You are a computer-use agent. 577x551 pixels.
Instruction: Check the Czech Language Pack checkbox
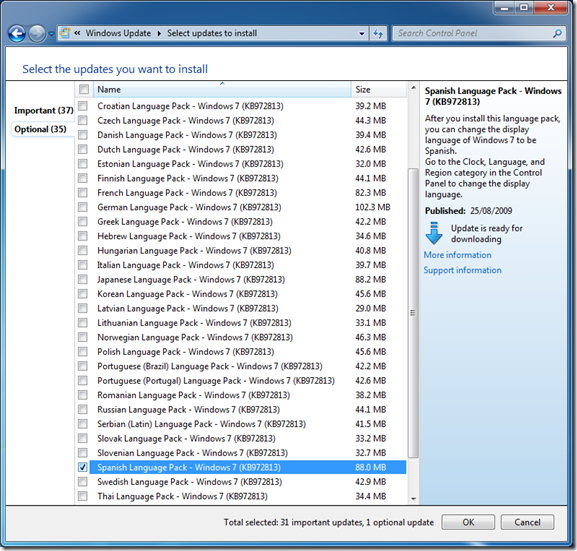83,120
